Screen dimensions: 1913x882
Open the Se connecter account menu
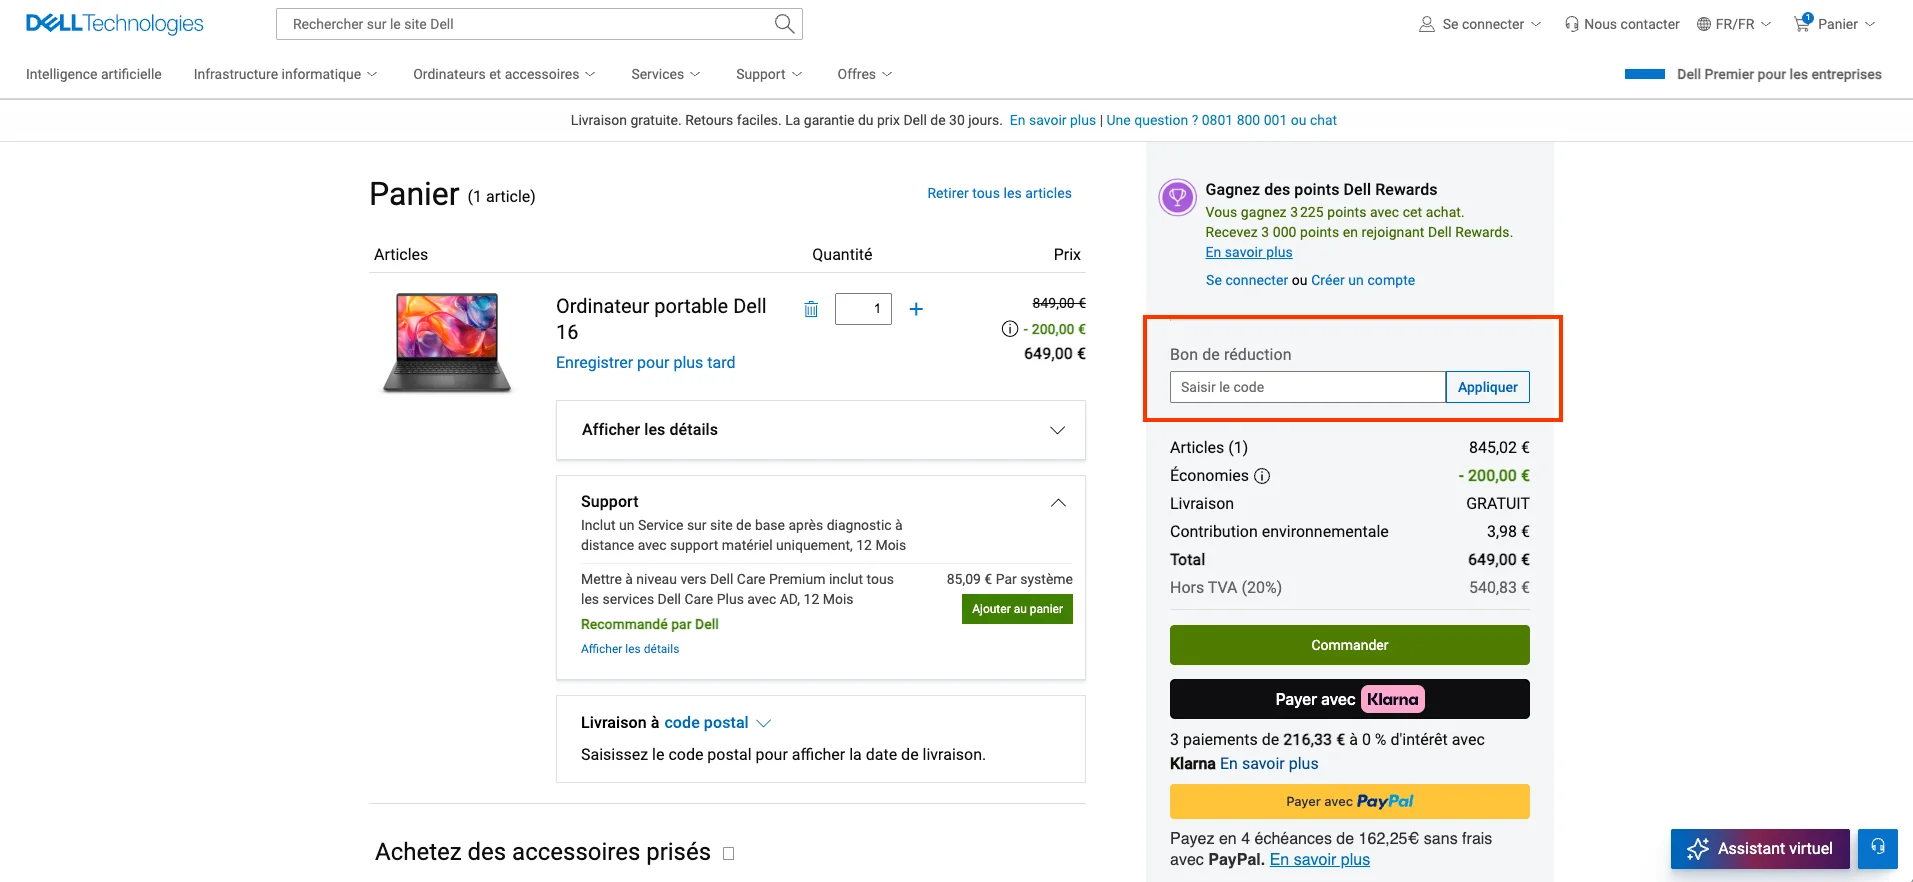(1480, 24)
